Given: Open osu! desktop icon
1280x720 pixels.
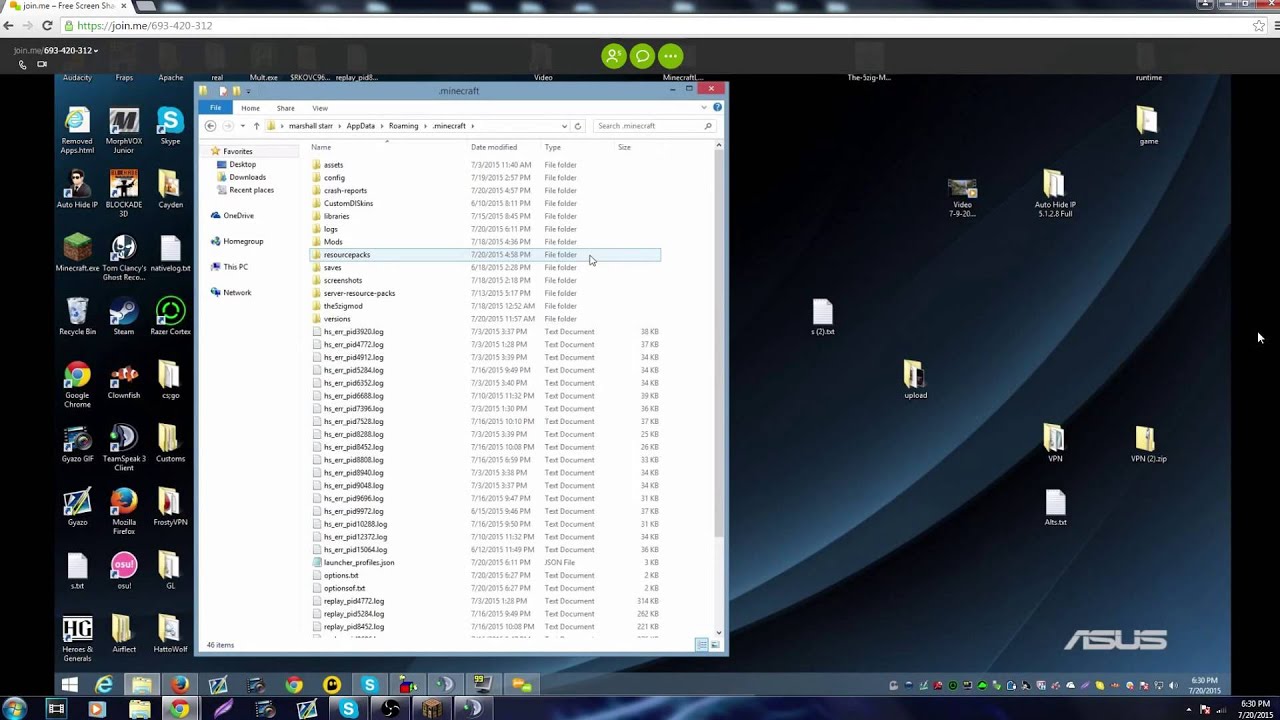Looking at the screenshot, I should point(124,570).
